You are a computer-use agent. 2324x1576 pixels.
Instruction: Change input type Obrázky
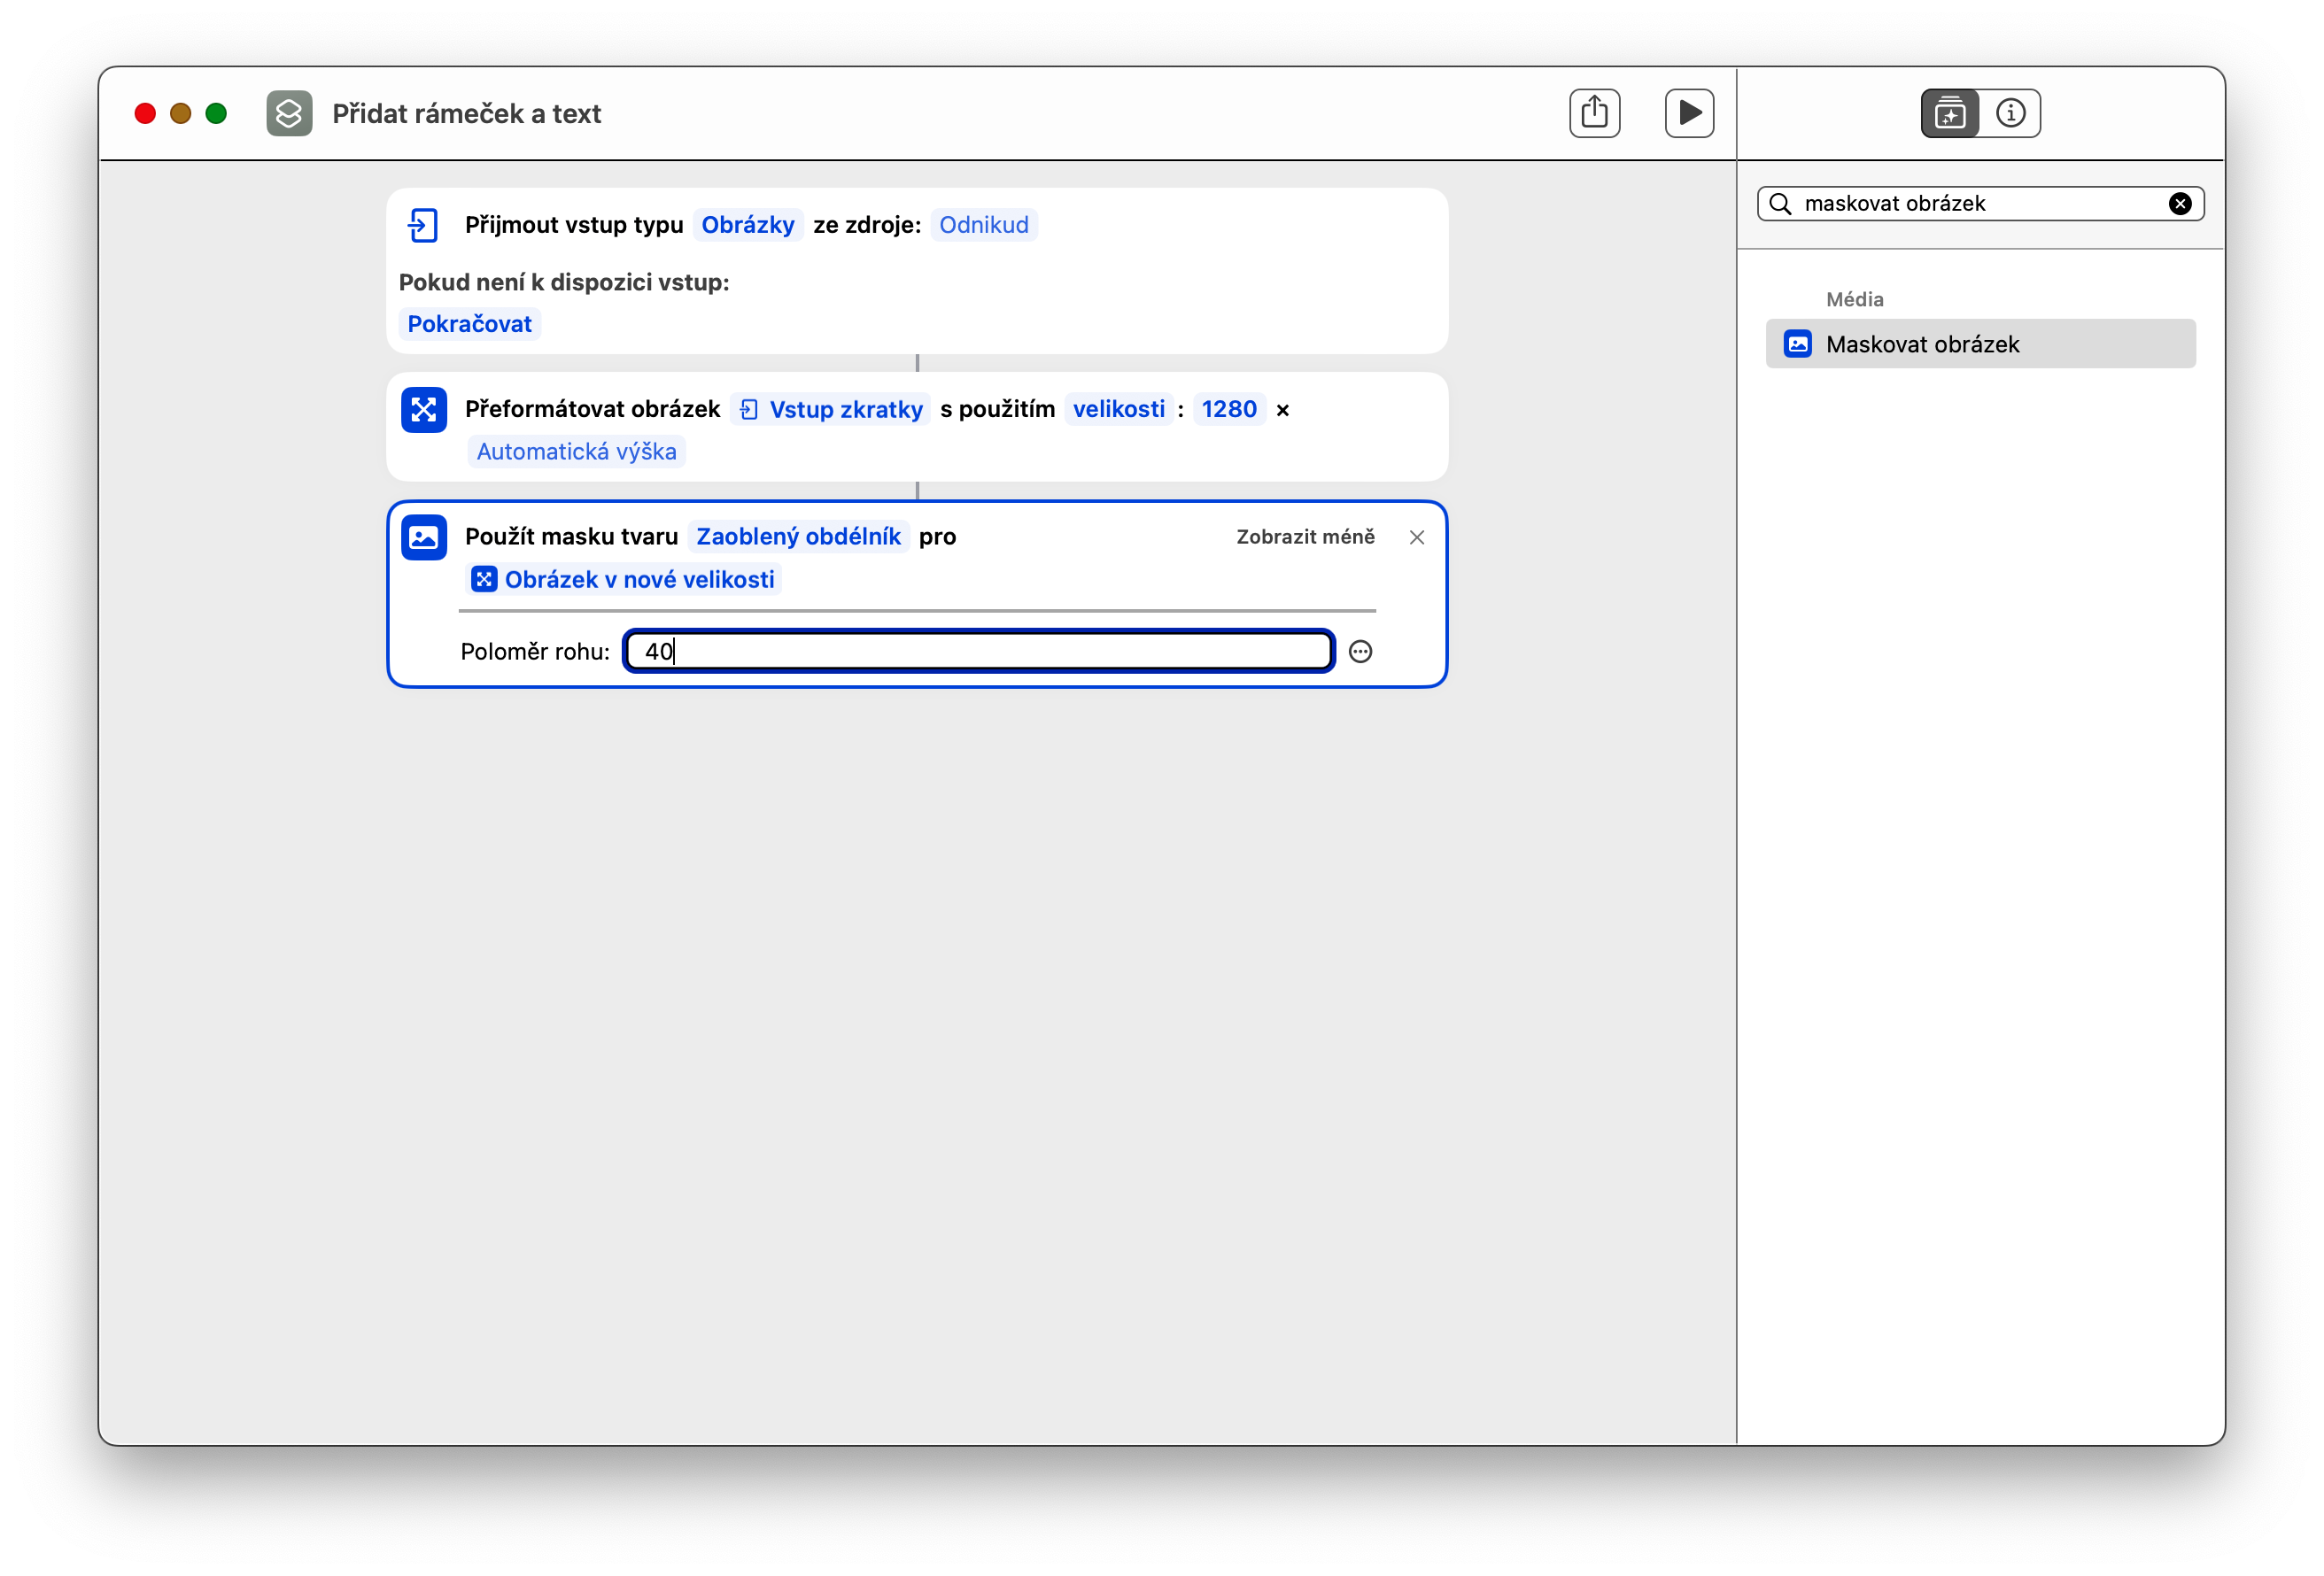(747, 225)
